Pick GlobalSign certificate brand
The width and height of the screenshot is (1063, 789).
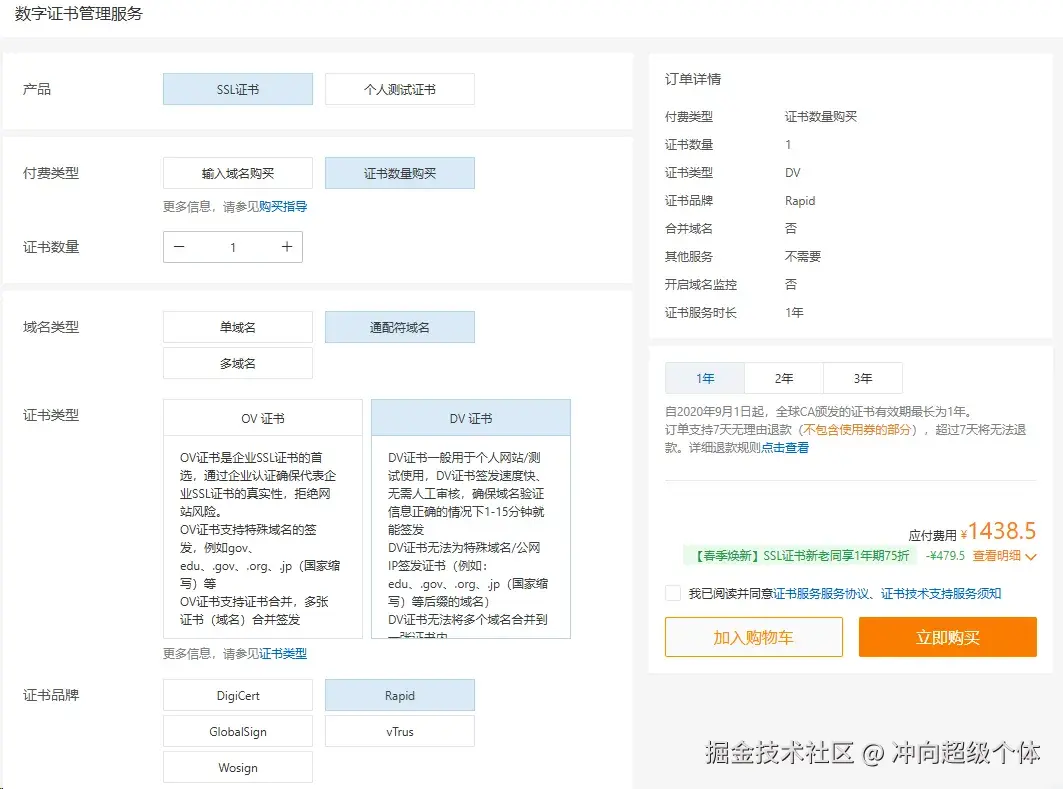click(238, 731)
